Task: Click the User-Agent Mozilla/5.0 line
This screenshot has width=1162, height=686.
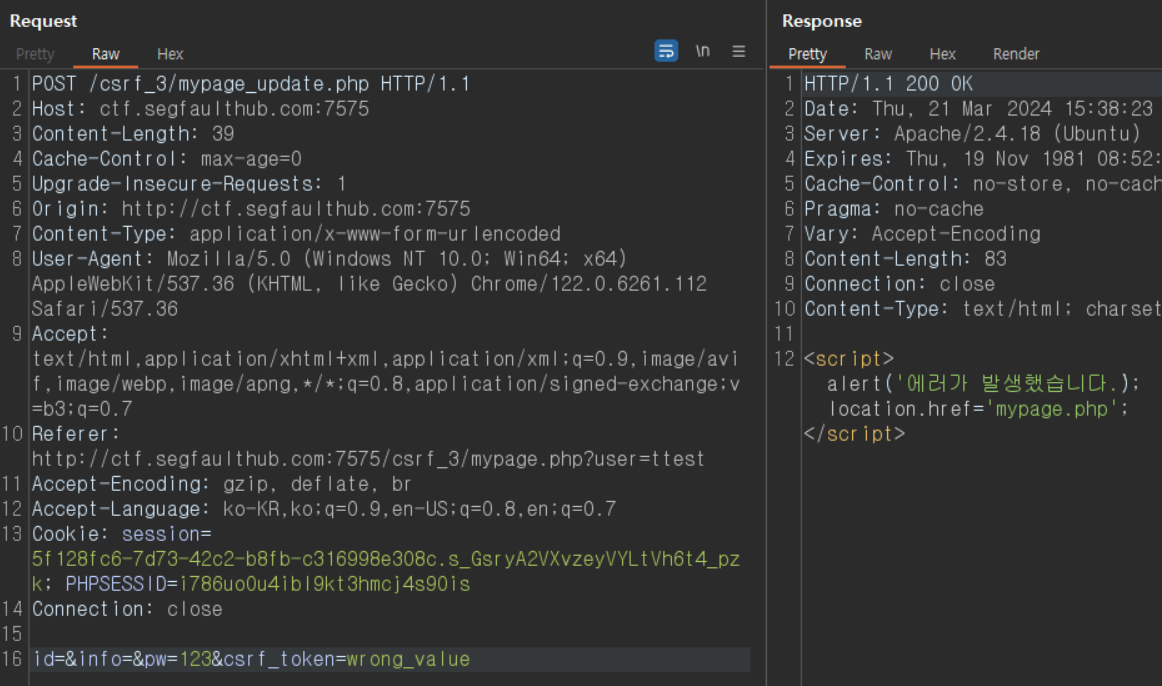Action: (329, 259)
